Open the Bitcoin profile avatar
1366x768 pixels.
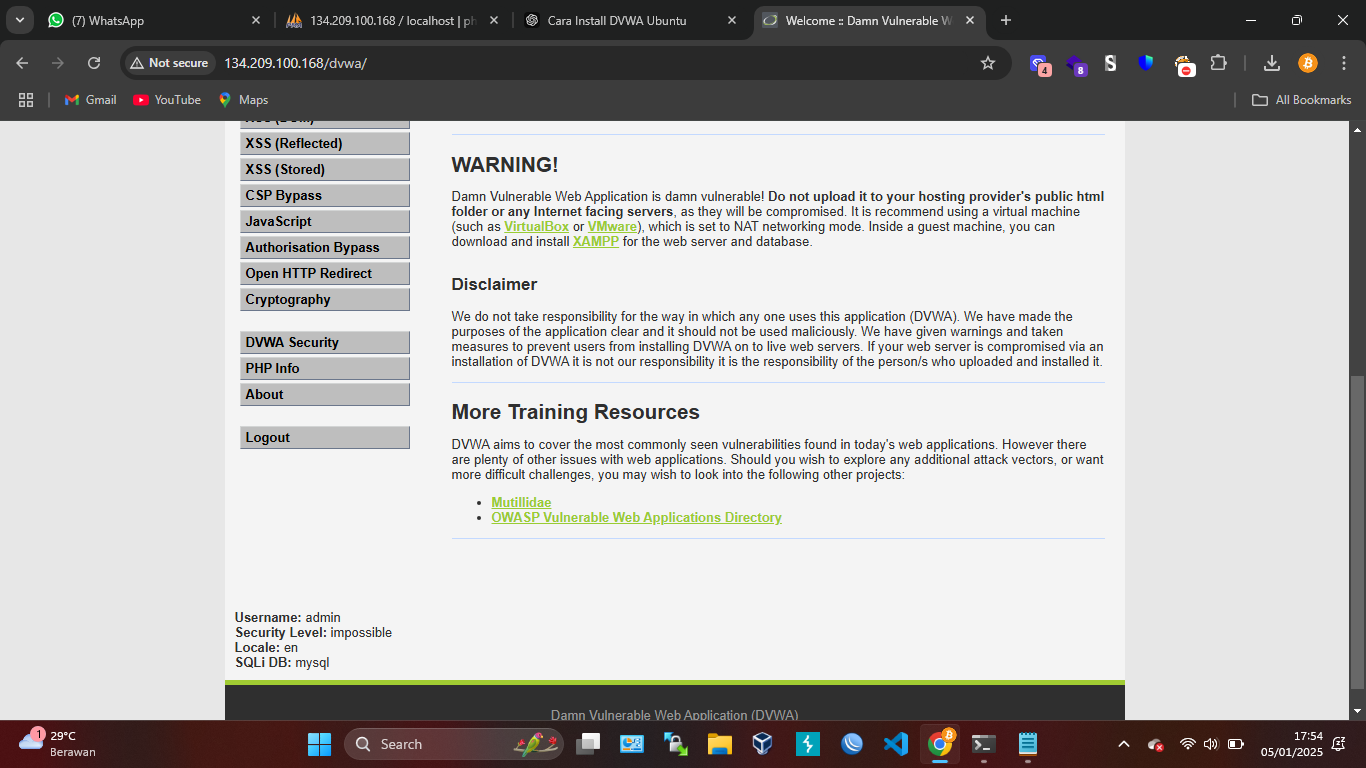coord(1308,63)
